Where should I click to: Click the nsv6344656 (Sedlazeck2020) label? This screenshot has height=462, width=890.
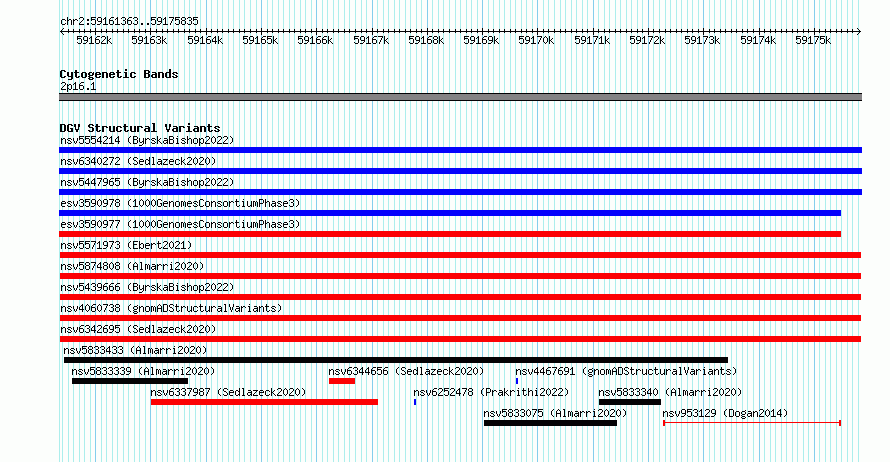pos(406,371)
